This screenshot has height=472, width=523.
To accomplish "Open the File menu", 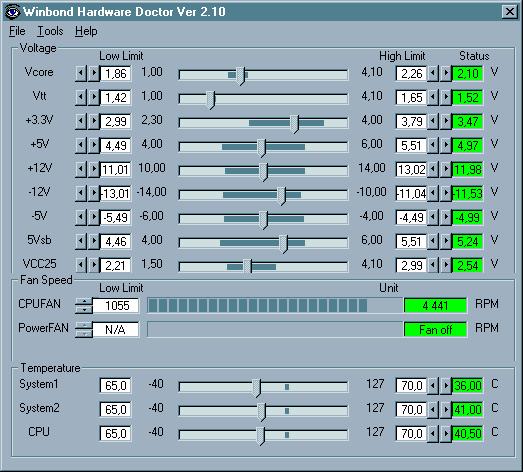I will (17, 31).
